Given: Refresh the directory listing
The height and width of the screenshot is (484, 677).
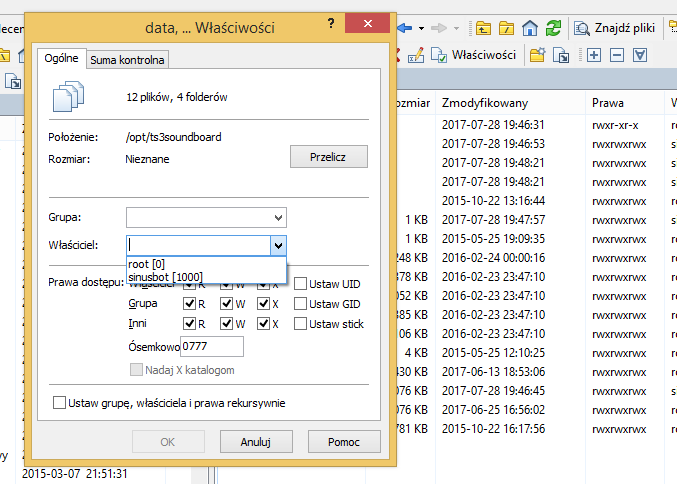Looking at the screenshot, I should pos(553,27).
